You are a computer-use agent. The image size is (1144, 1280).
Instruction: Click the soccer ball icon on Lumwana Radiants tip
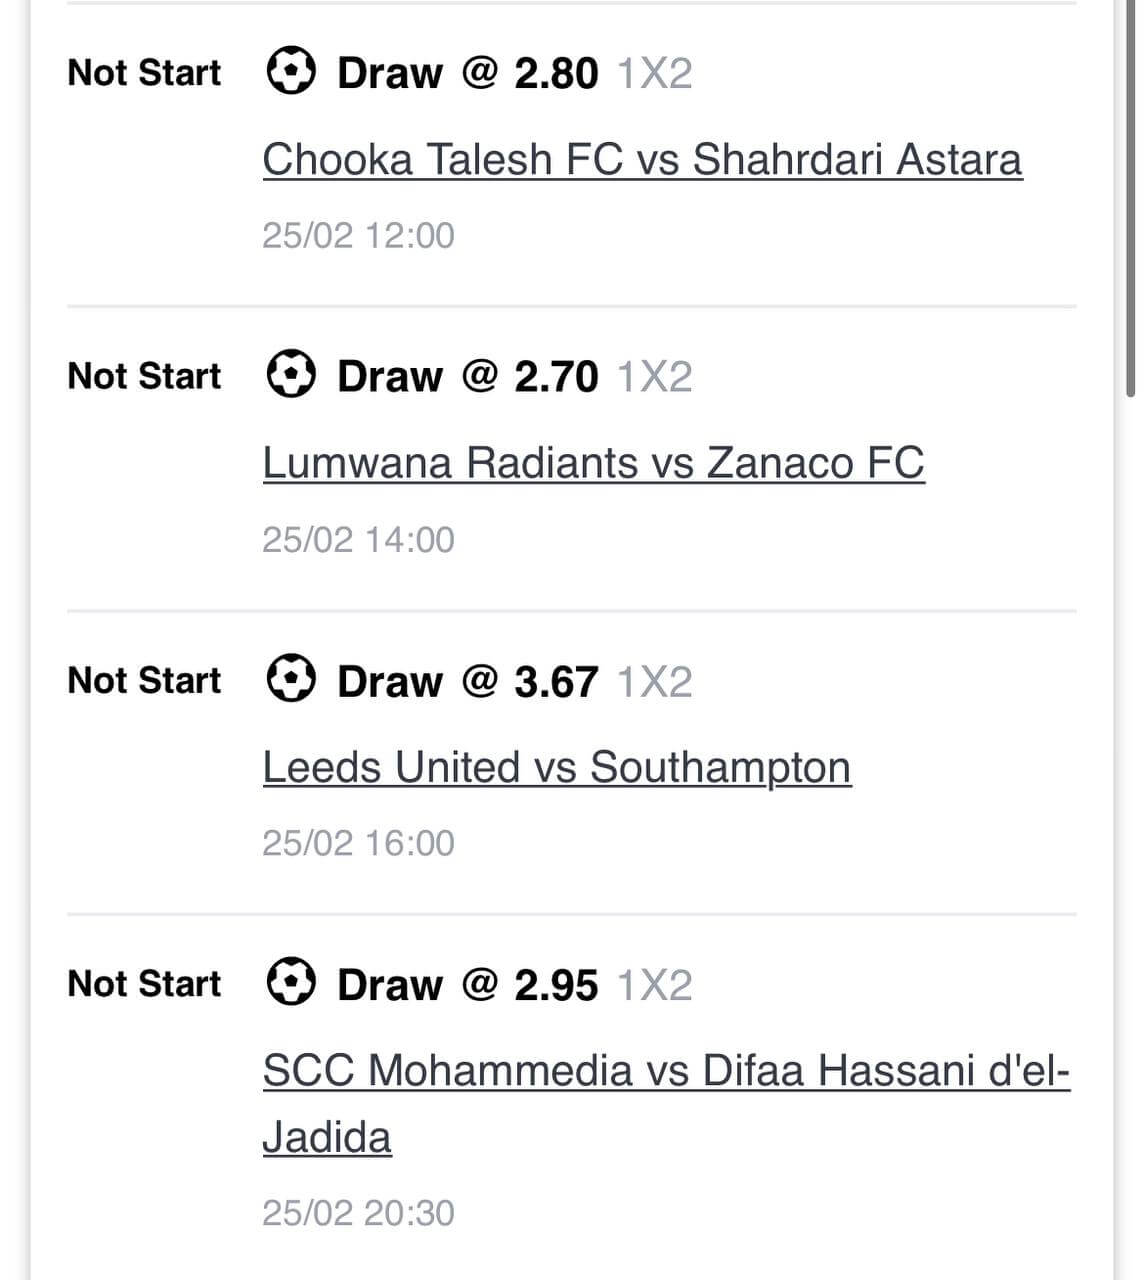(x=291, y=375)
